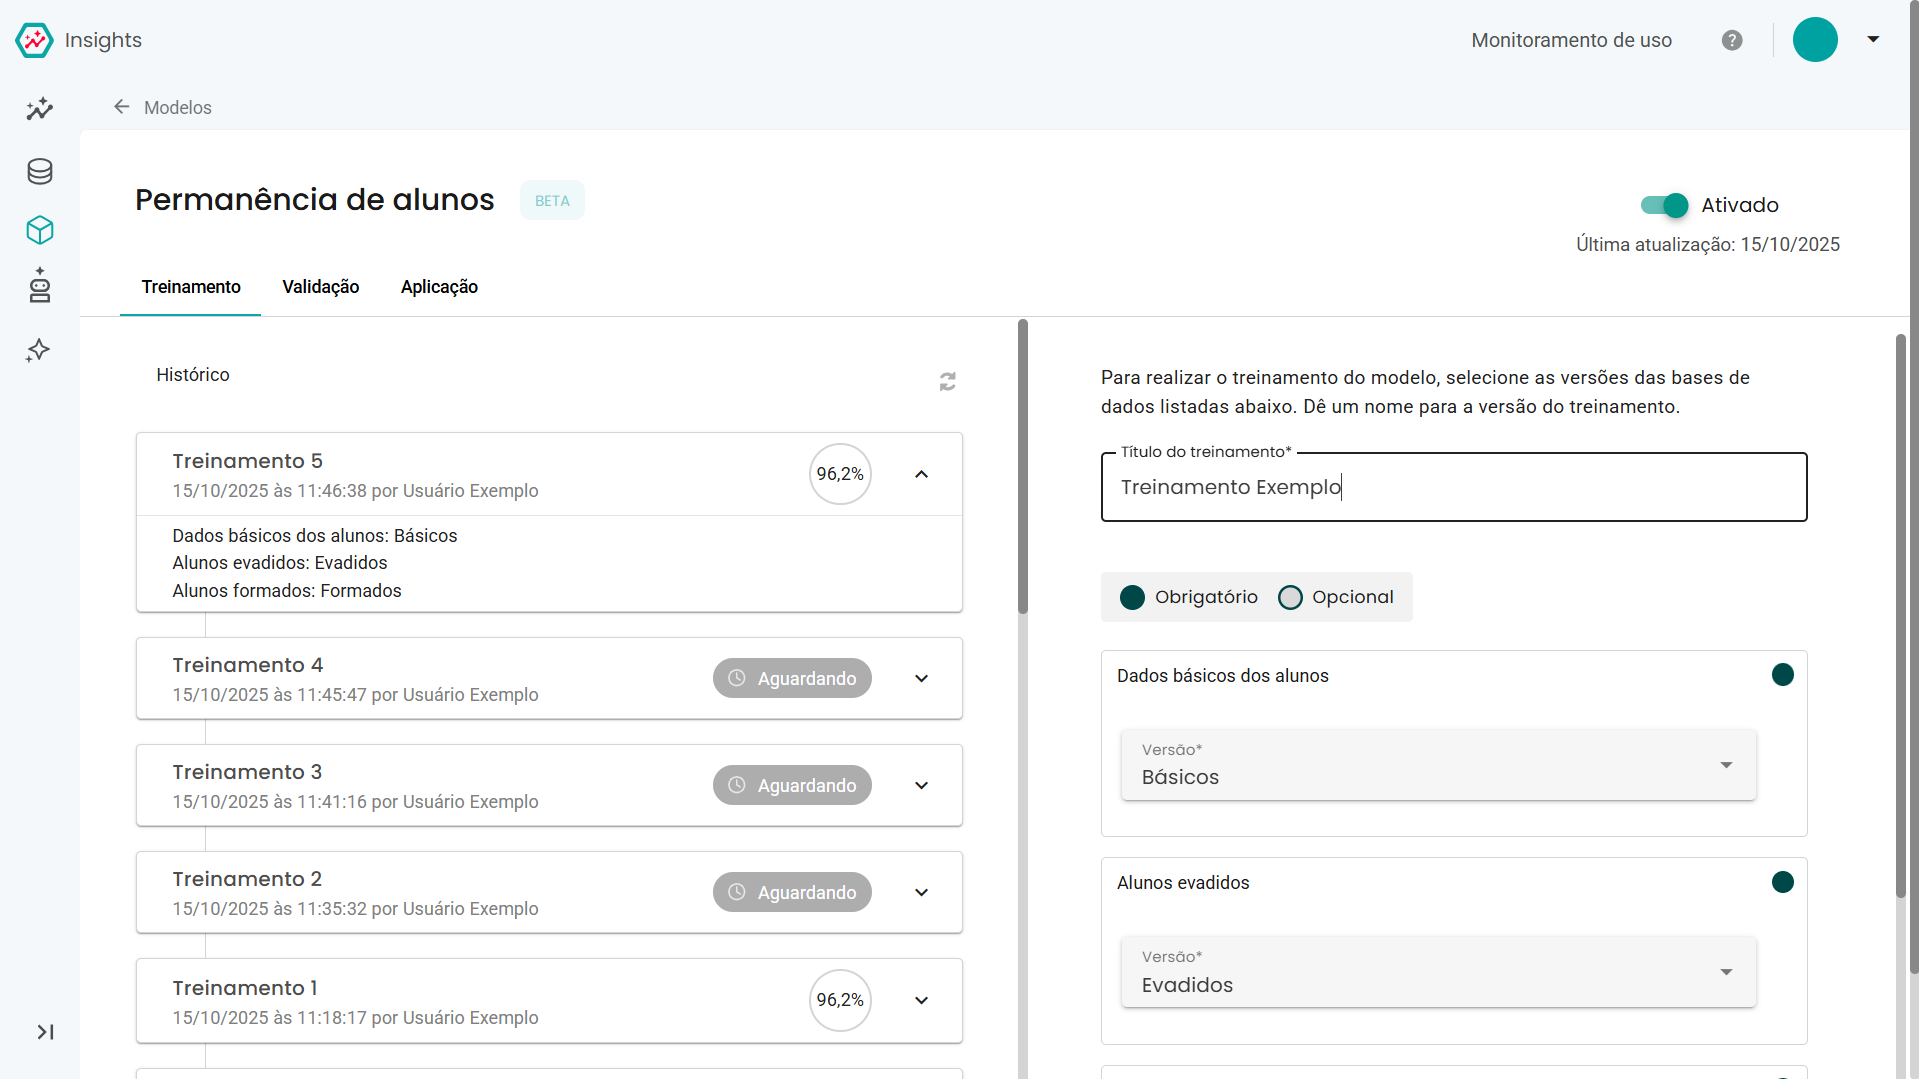Expand the sidebar with the arrow icon

45,1032
